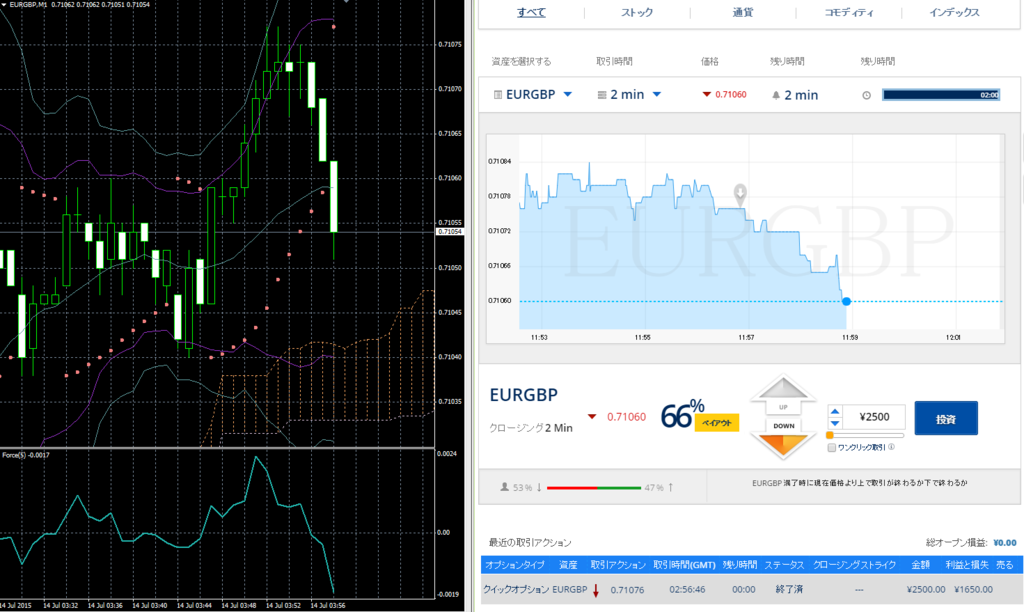Click the 取引時間(GMT) column header
Image resolution: width=1024 pixels, height=612 pixels.
(x=684, y=565)
